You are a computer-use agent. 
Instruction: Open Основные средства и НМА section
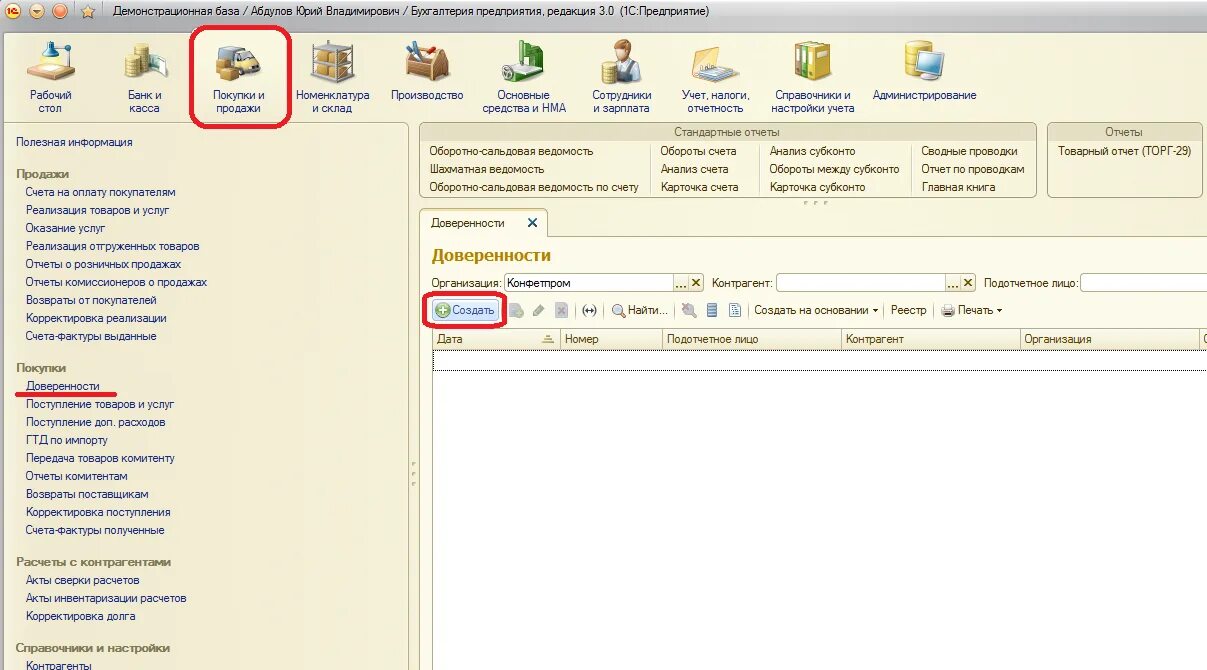tap(524, 78)
